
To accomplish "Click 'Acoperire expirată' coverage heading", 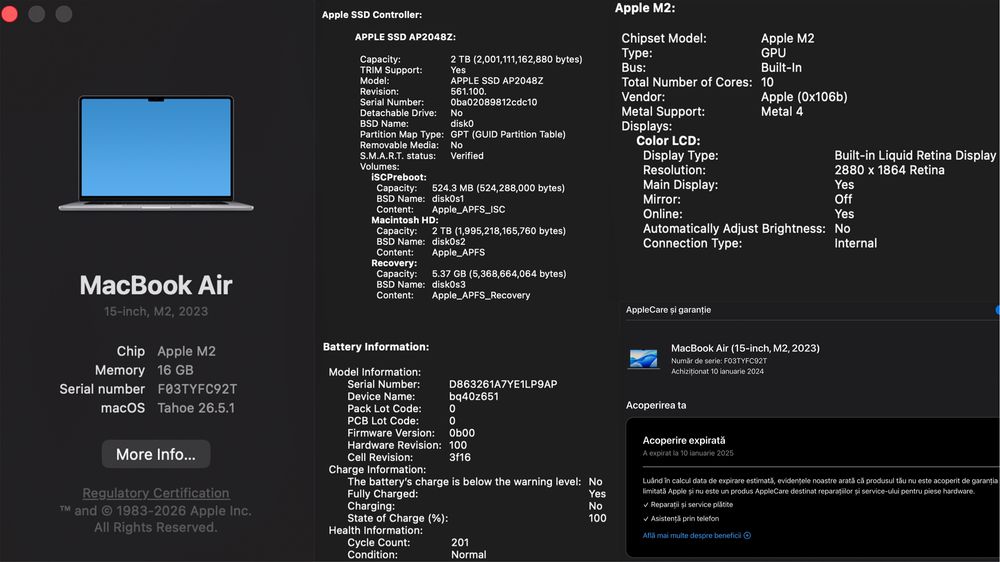I will 684,441.
